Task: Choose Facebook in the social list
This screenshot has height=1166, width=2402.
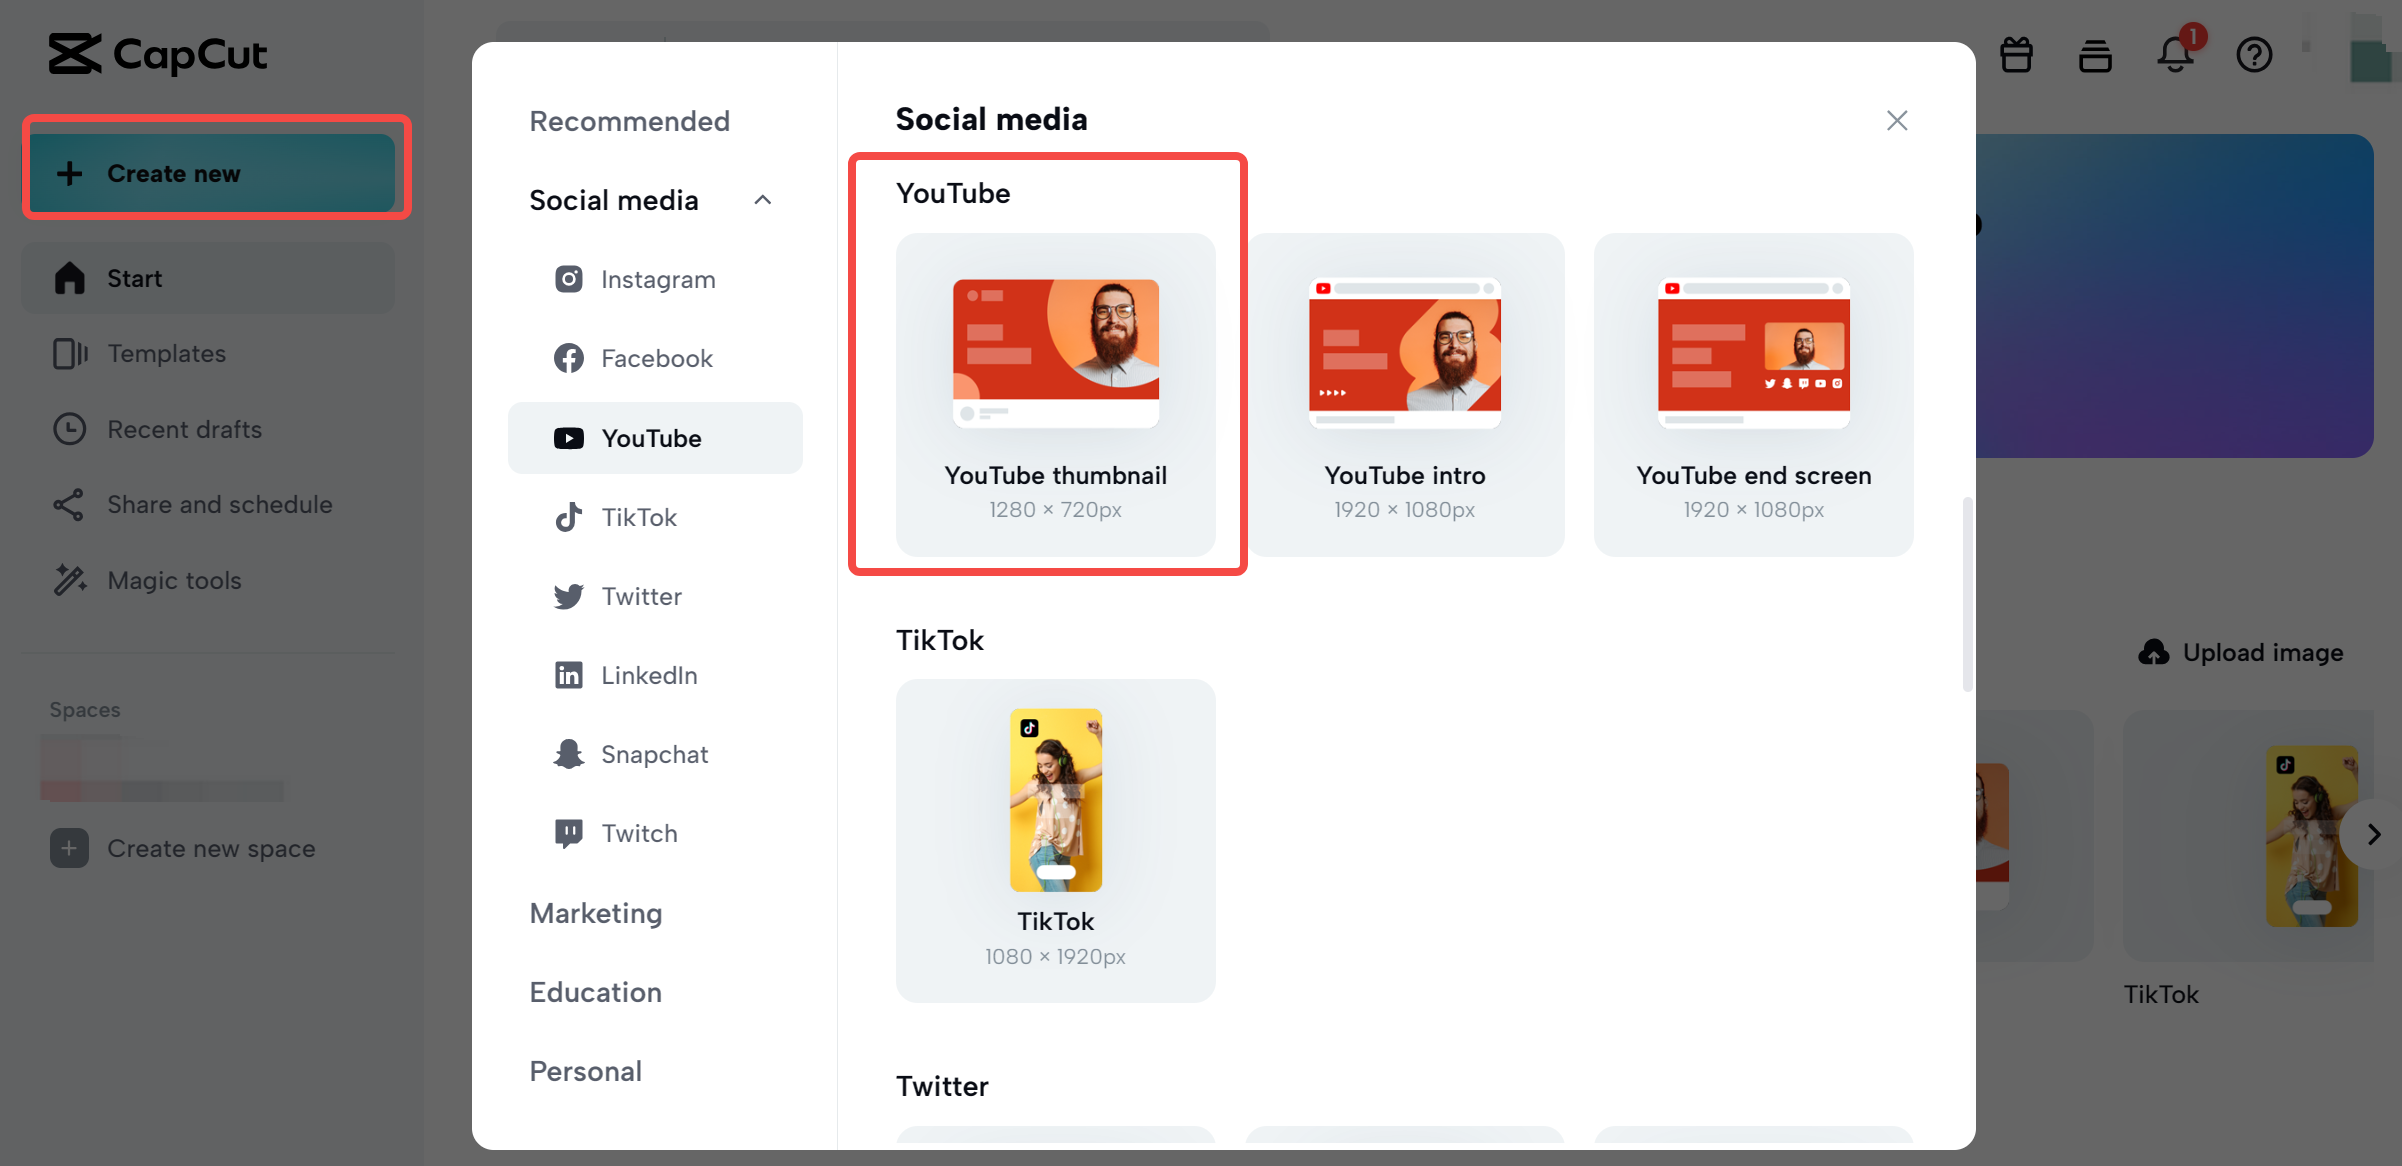Action: [x=655, y=358]
